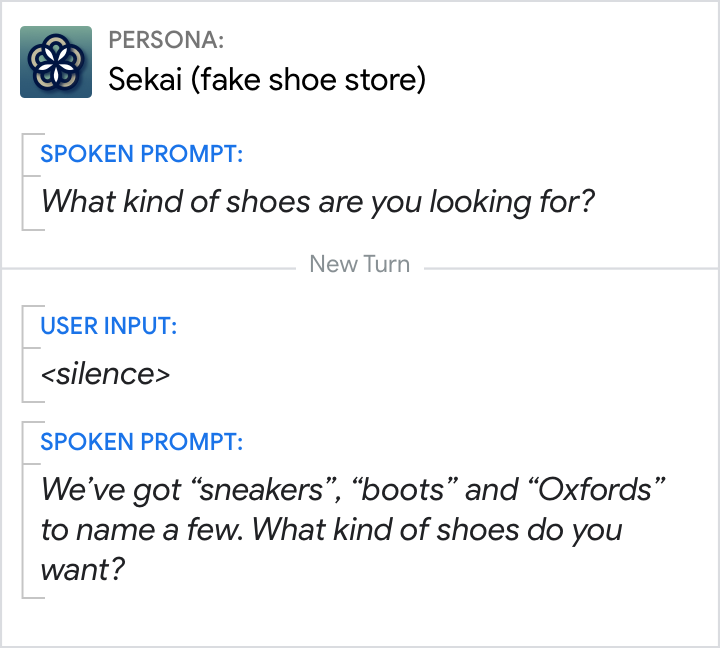The height and width of the screenshot is (648, 720).
Task: Click the divider line right of "New Turn"
Action: coord(570,267)
